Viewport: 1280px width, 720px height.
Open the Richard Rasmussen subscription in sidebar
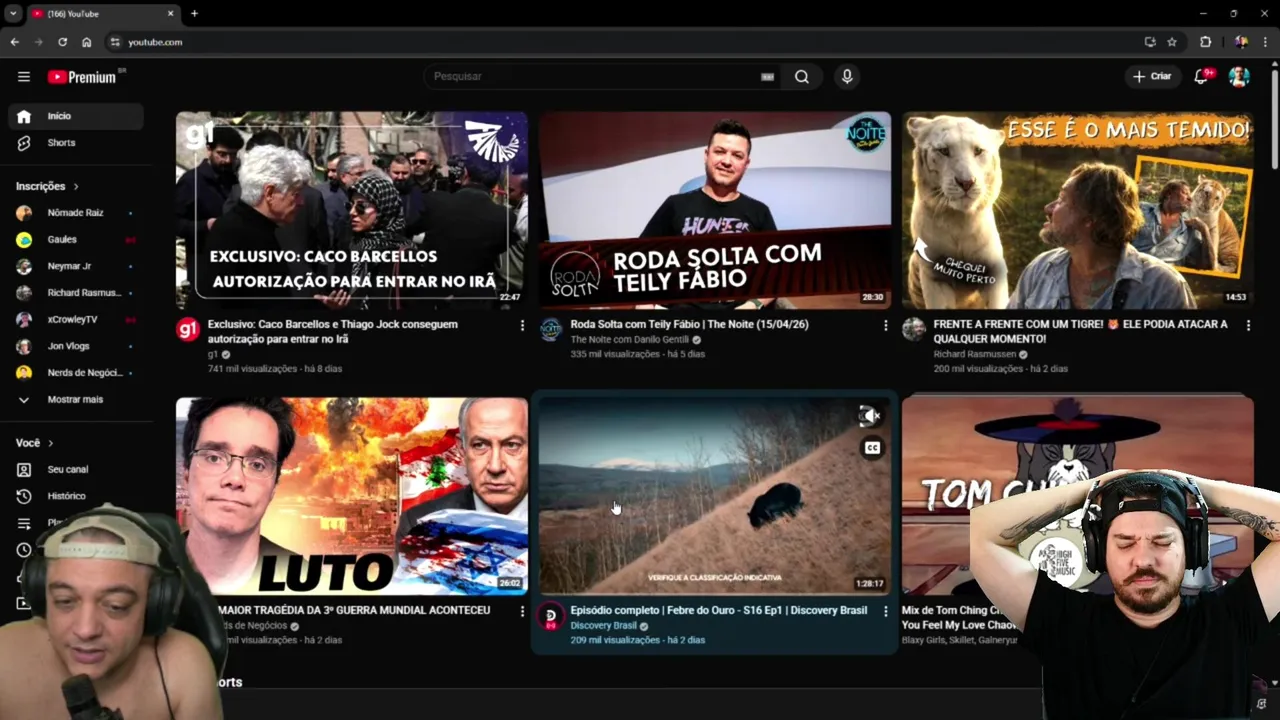76,293
